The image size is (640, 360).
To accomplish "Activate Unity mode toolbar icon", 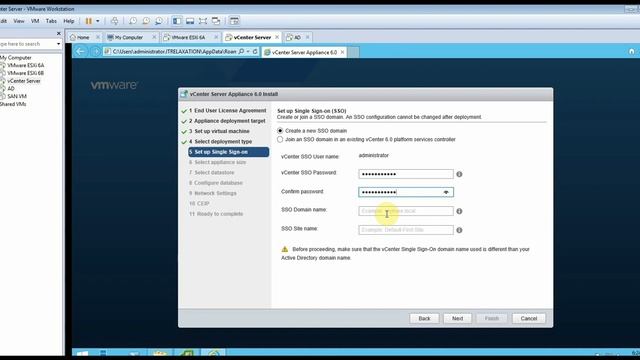I will (216, 21).
